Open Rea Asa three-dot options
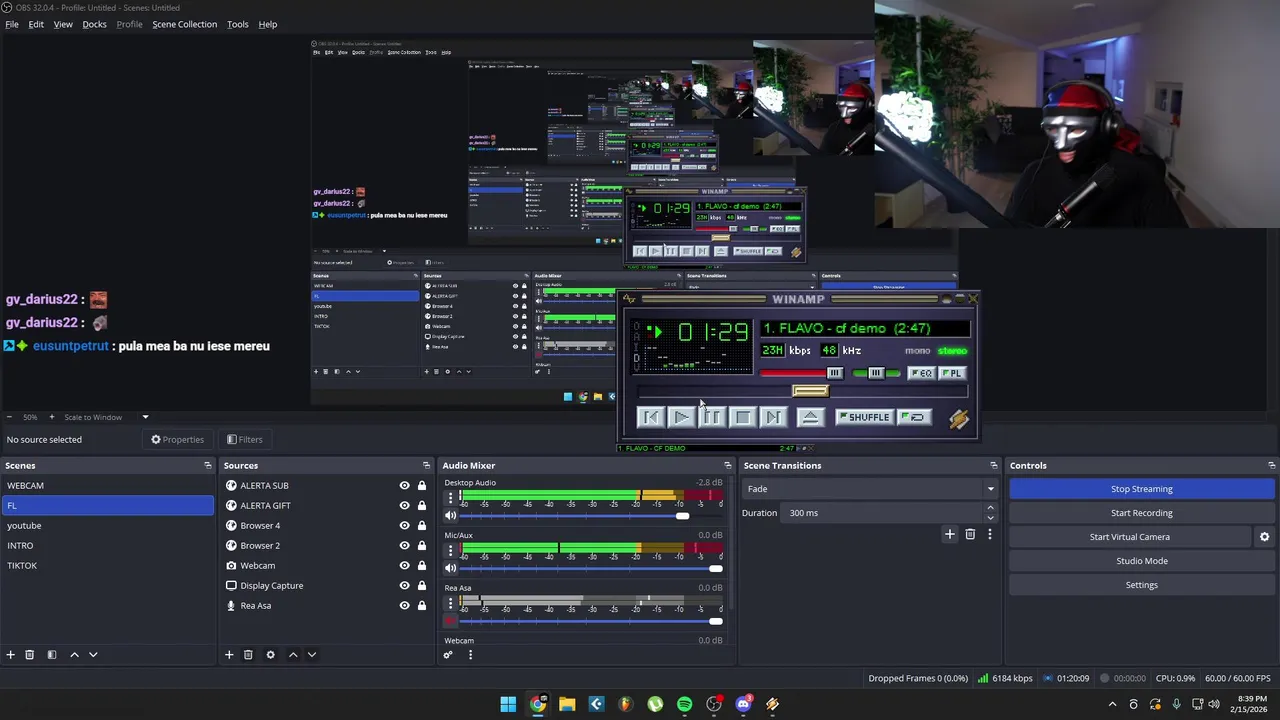Viewport: 1280px width, 720px height. coord(450,603)
